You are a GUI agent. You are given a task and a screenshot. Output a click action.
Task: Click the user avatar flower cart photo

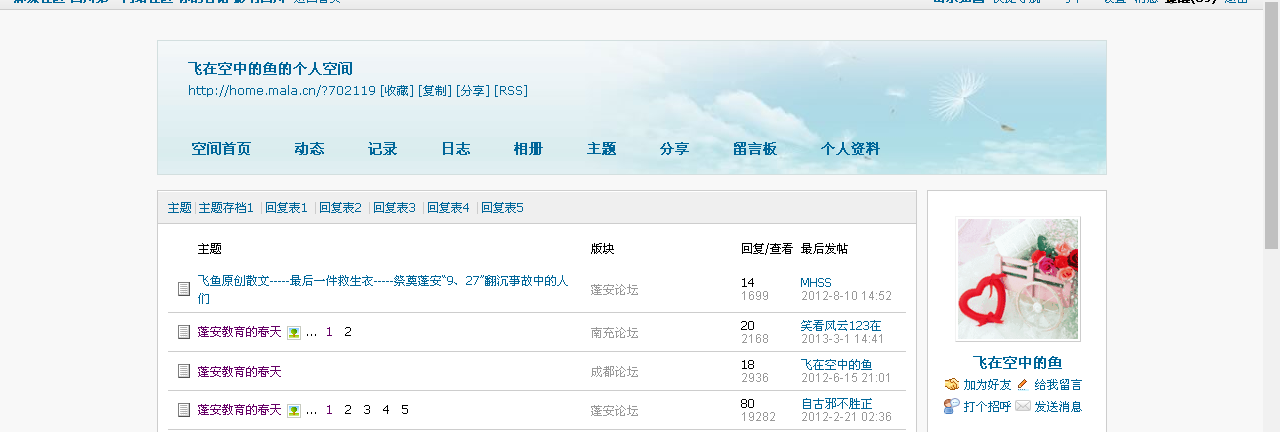coord(1017,279)
